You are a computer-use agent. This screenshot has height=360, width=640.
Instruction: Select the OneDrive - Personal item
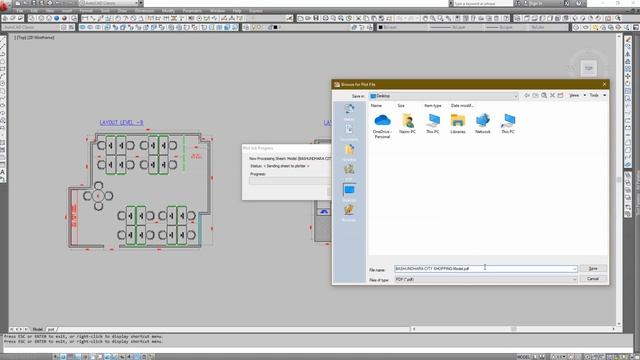coord(382,126)
